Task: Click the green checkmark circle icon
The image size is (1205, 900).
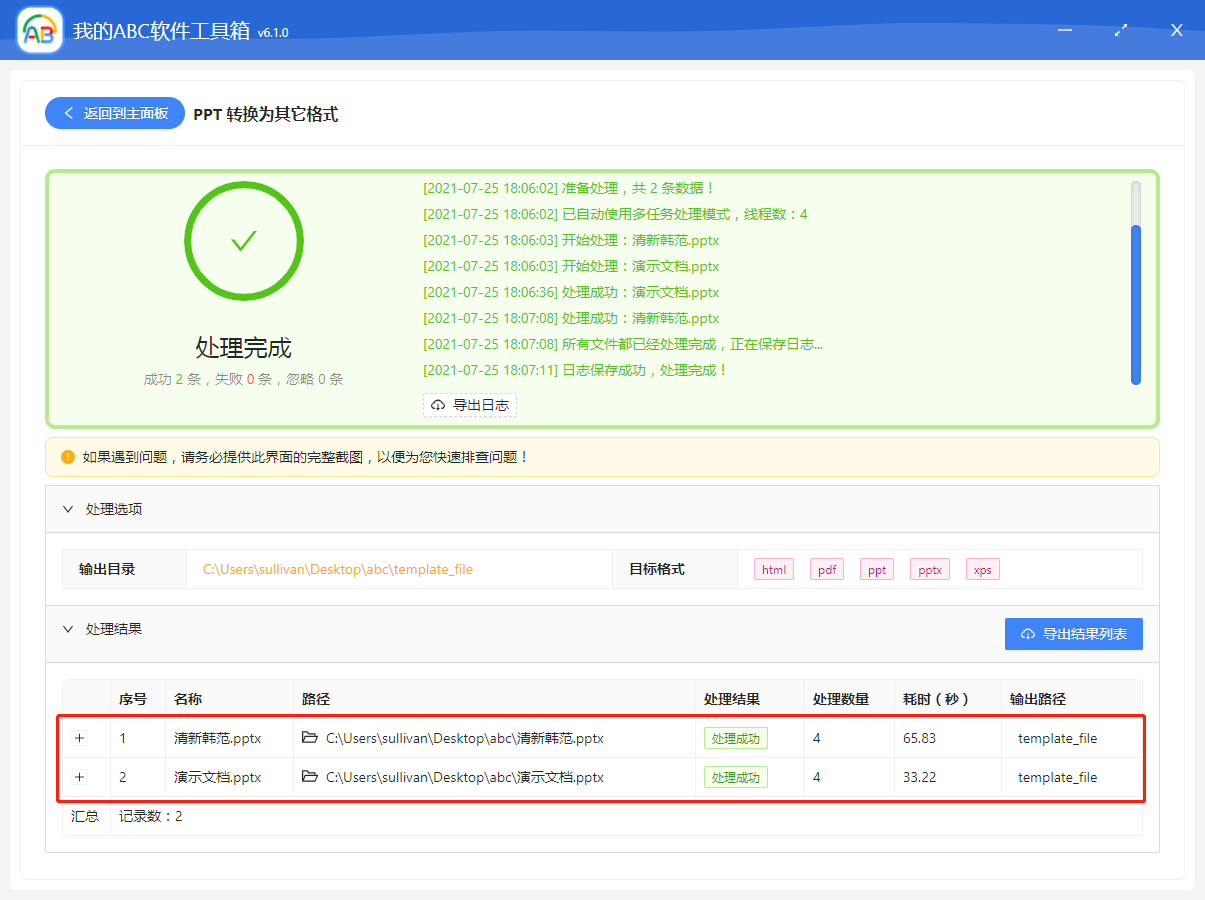Action: pos(243,241)
